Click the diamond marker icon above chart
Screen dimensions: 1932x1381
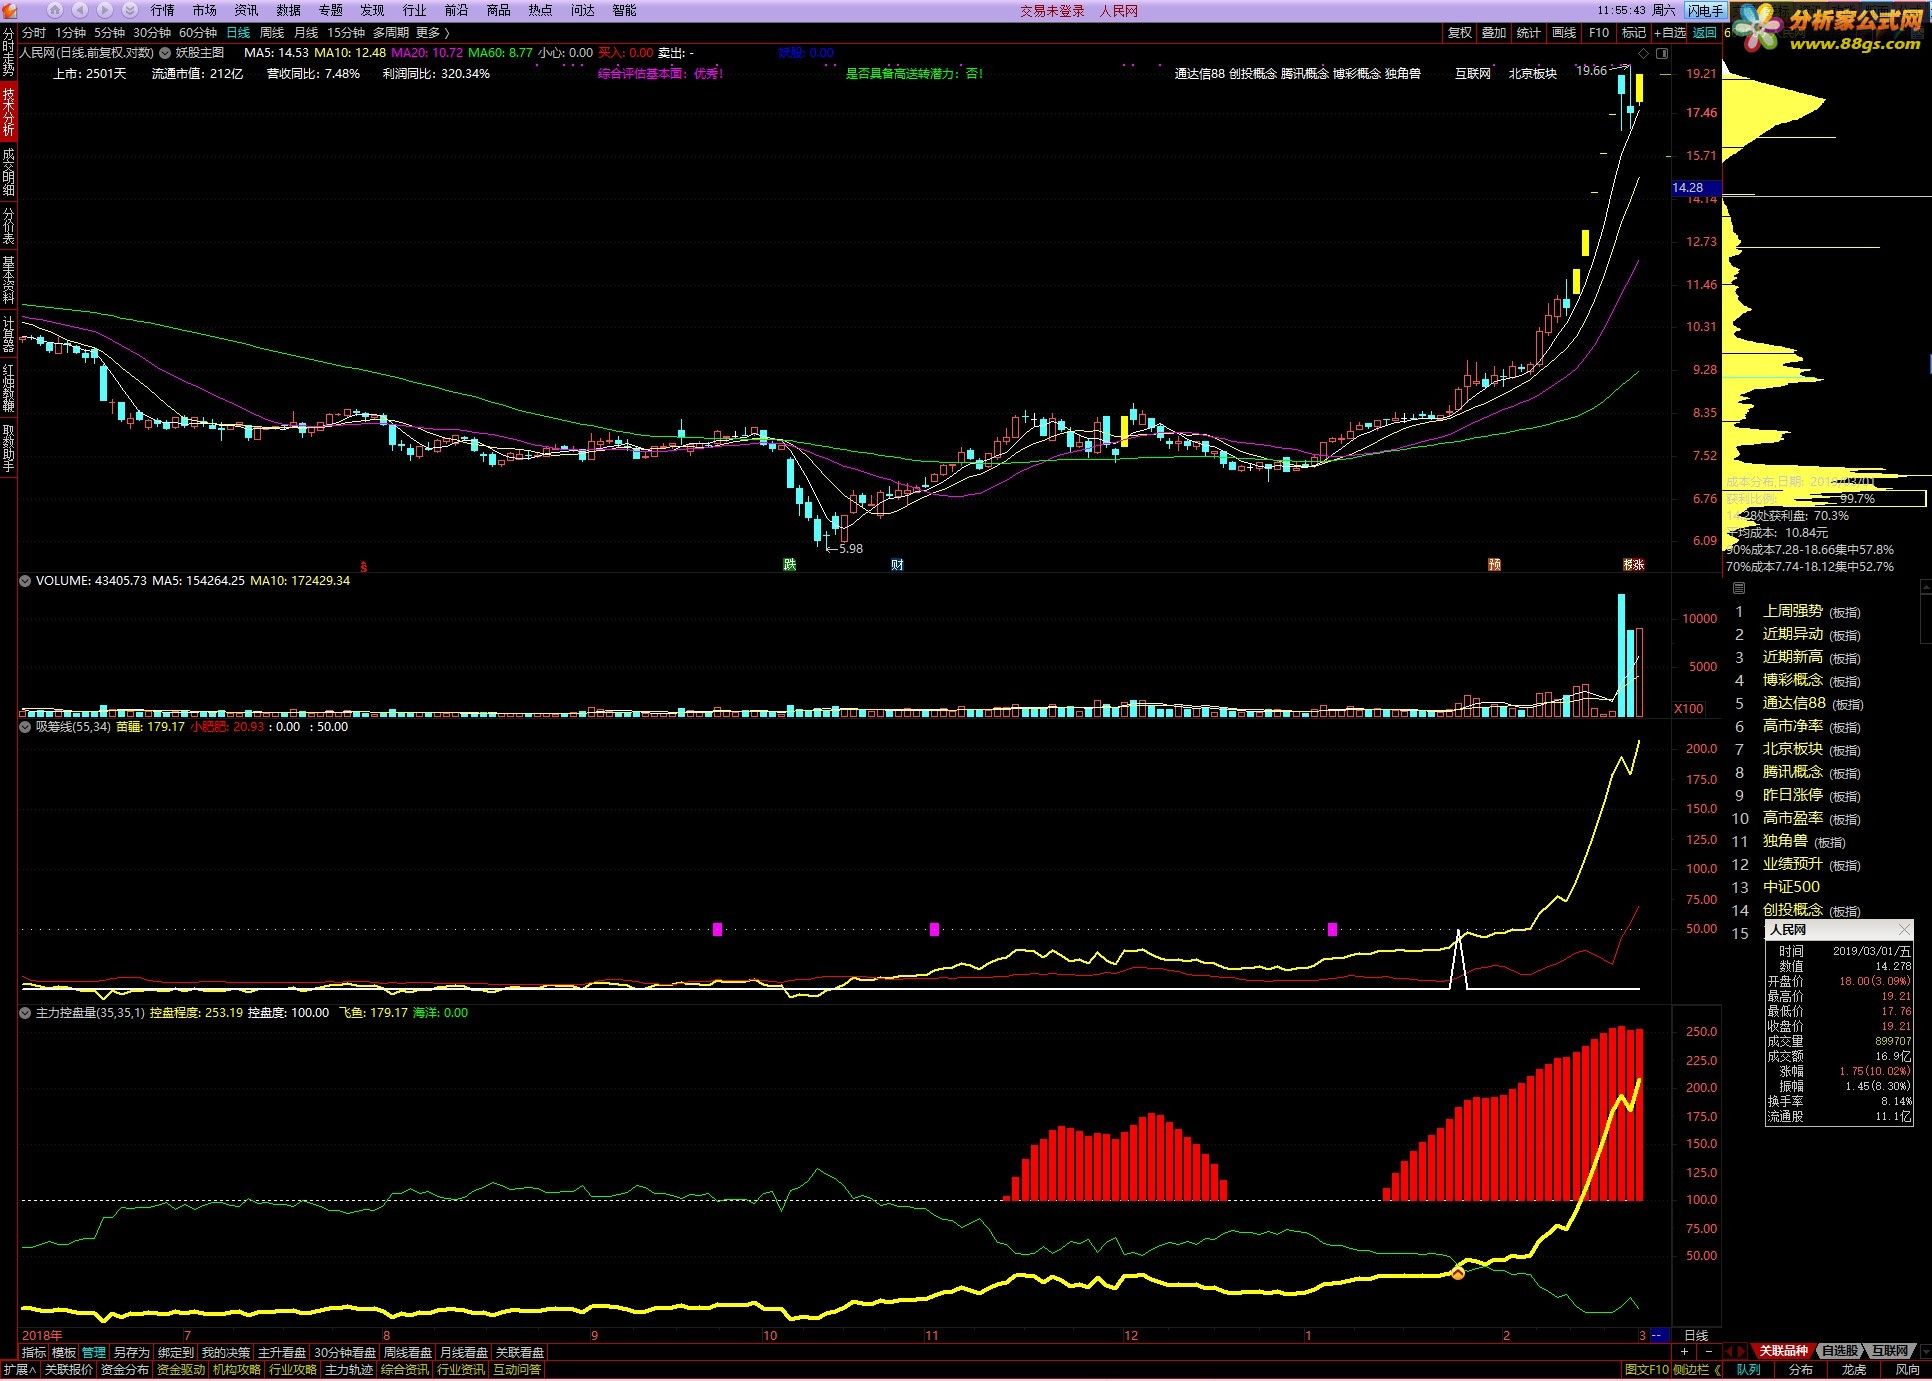point(1643,53)
